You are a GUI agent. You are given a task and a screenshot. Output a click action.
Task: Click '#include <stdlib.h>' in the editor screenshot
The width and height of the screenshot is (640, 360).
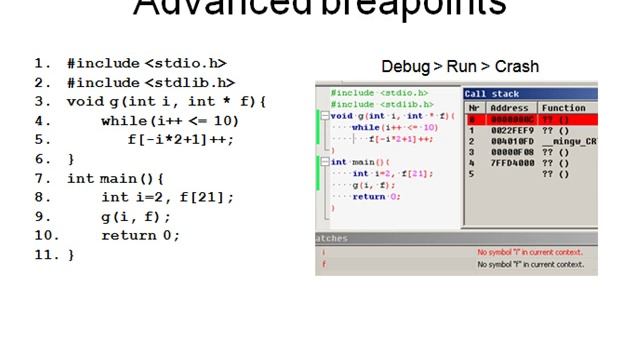tap(382, 104)
